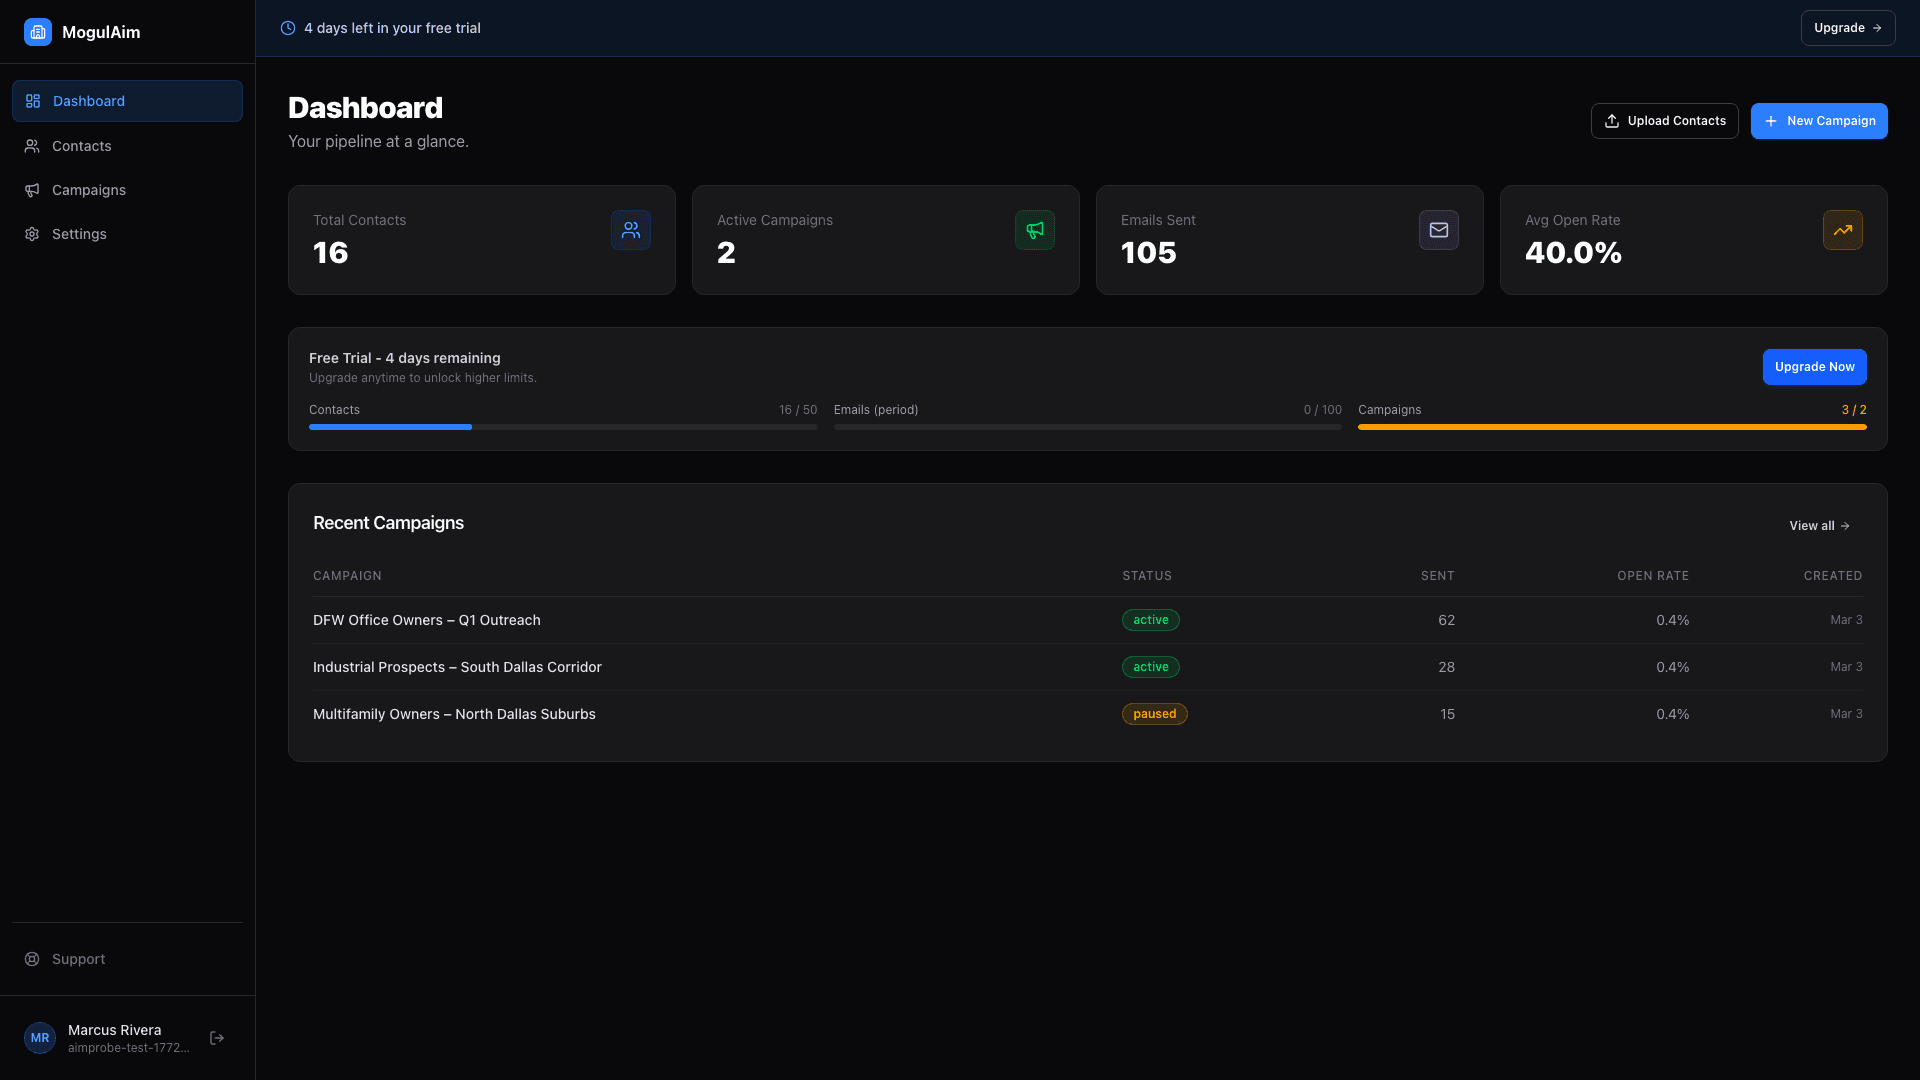
Task: Click the clock icon in the trial banner
Action: pyautogui.click(x=288, y=28)
